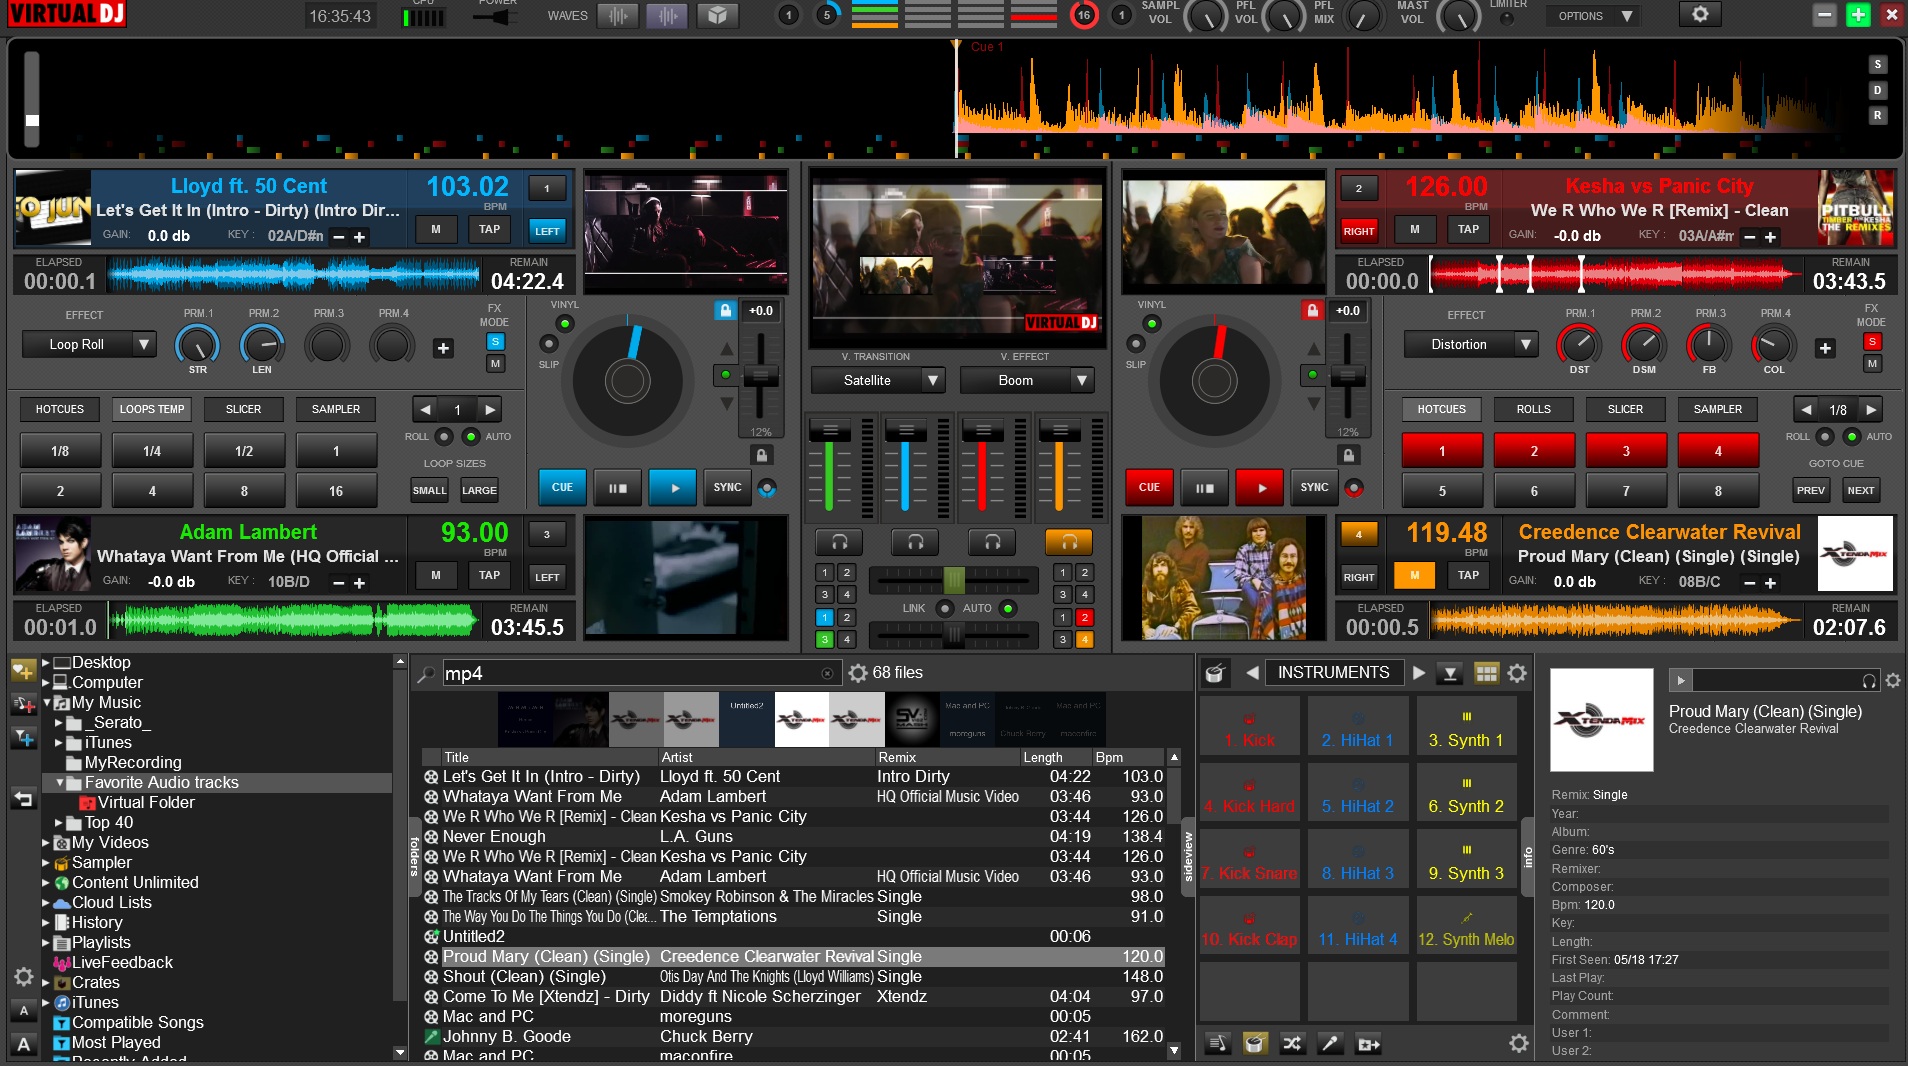Collapse the My Music folder
Image resolution: width=1908 pixels, height=1066 pixels.
coord(46,702)
